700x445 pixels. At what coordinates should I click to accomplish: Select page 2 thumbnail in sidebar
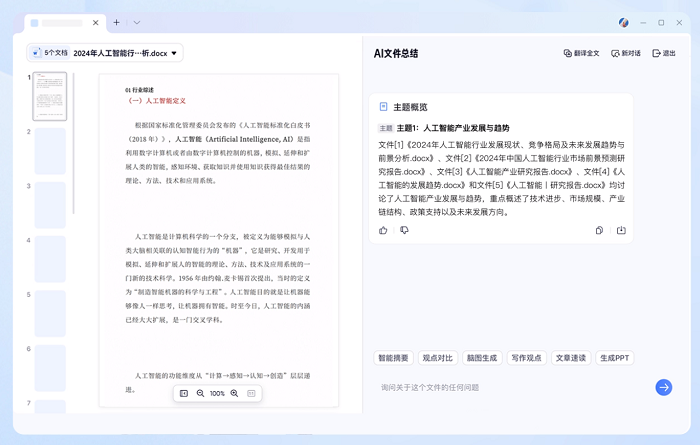[x=50, y=151]
